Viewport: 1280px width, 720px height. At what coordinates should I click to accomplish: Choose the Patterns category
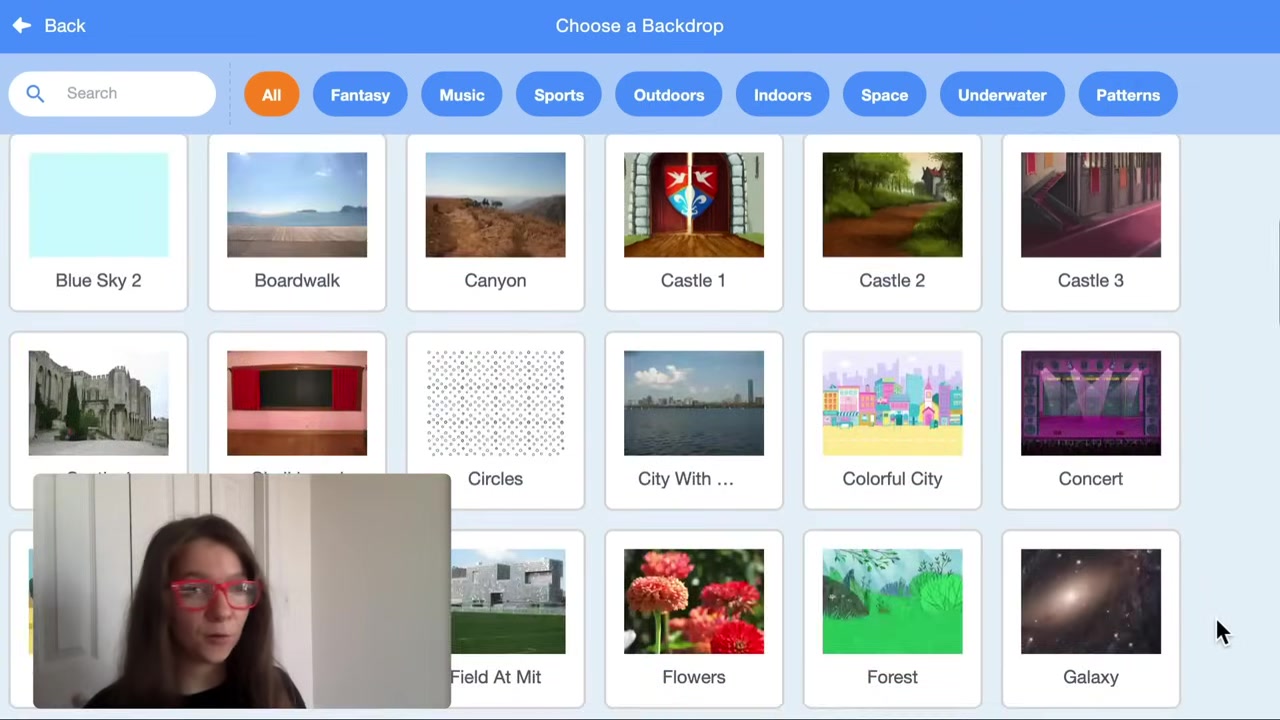tap(1127, 95)
